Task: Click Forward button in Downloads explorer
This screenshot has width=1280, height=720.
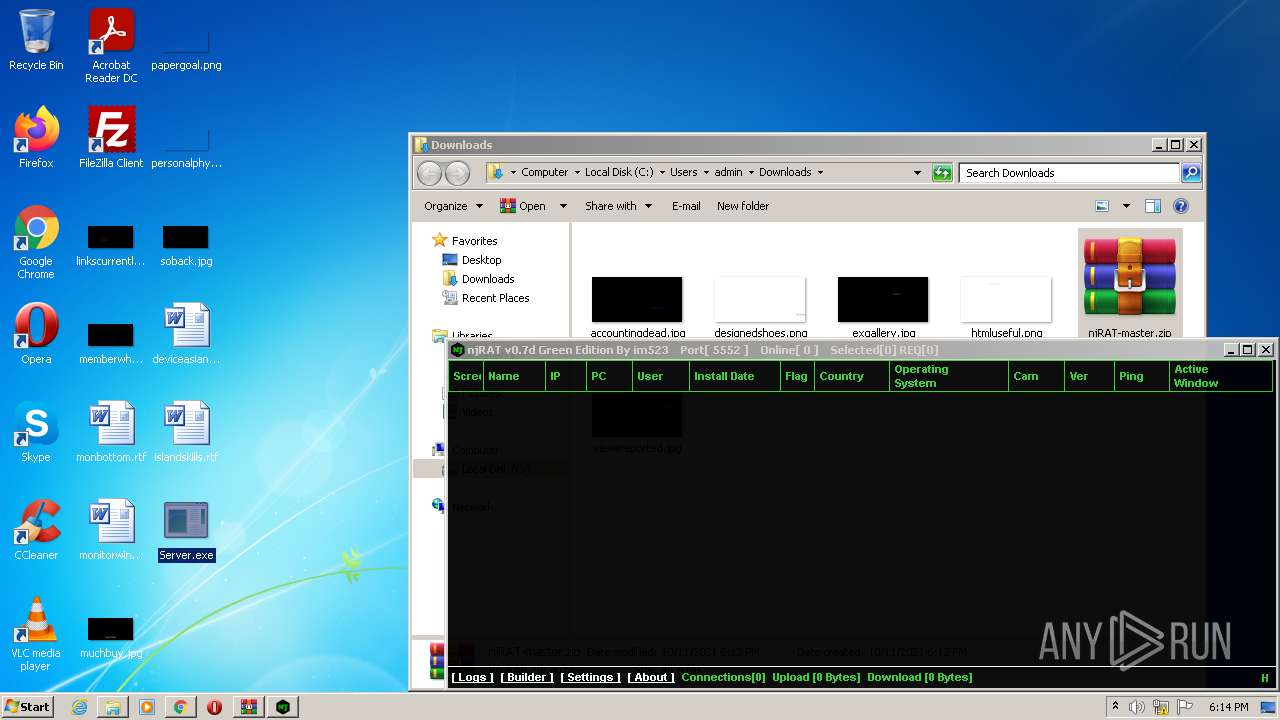Action: tap(457, 173)
